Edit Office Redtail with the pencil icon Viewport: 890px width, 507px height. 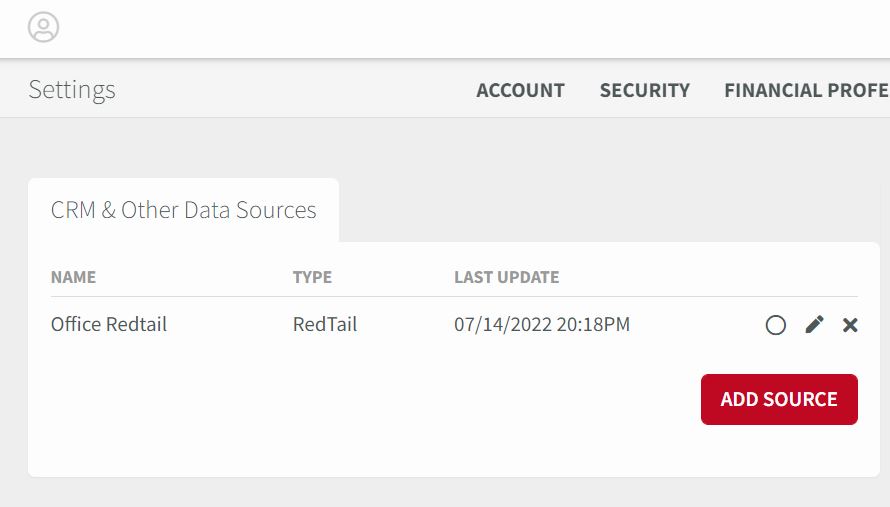815,325
